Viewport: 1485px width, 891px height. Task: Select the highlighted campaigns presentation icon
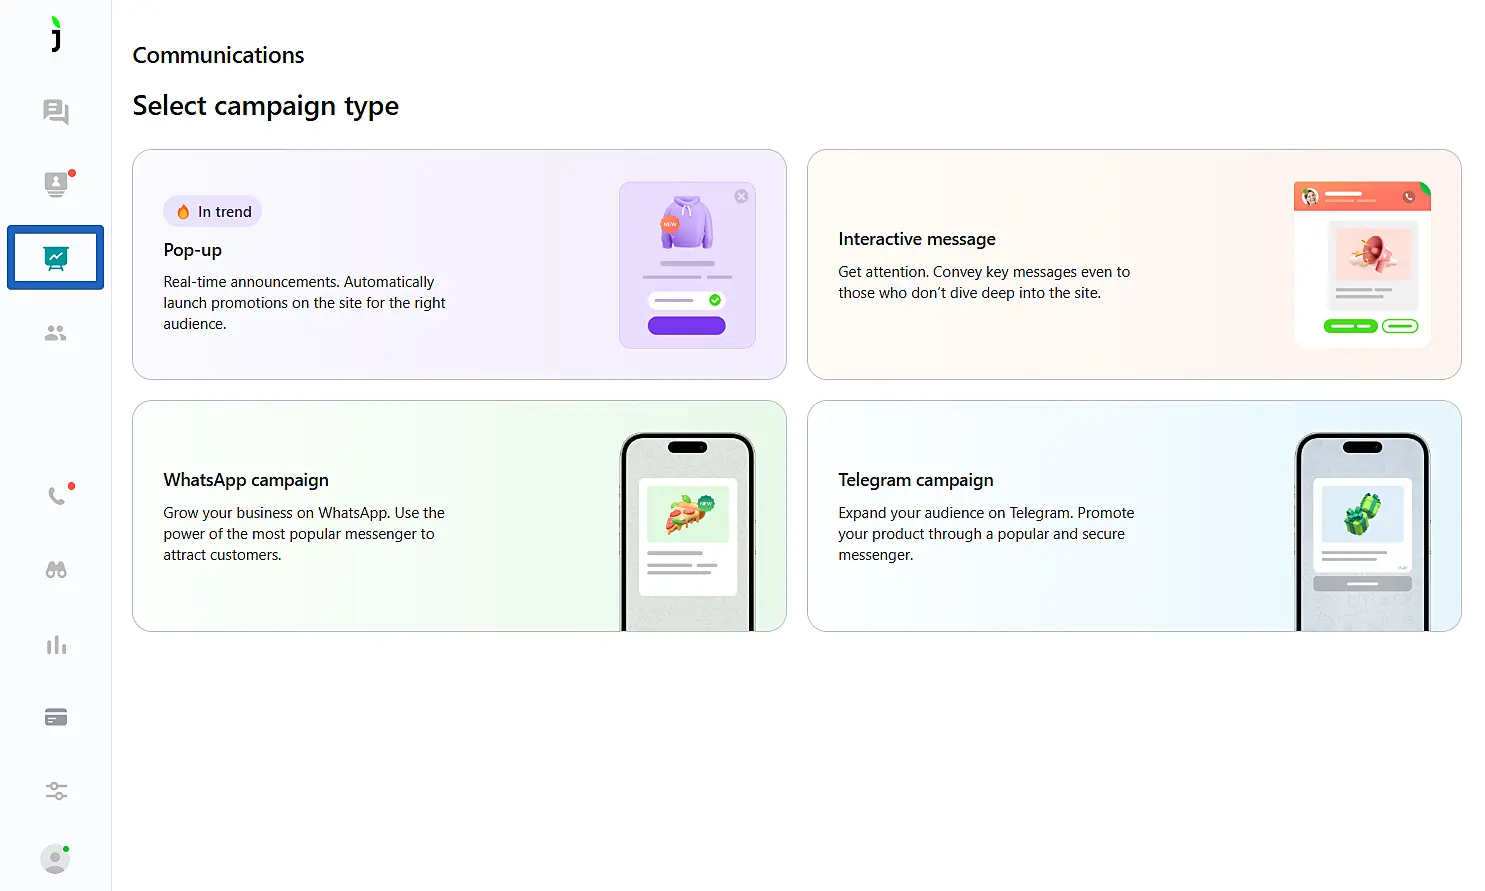[x=56, y=258]
